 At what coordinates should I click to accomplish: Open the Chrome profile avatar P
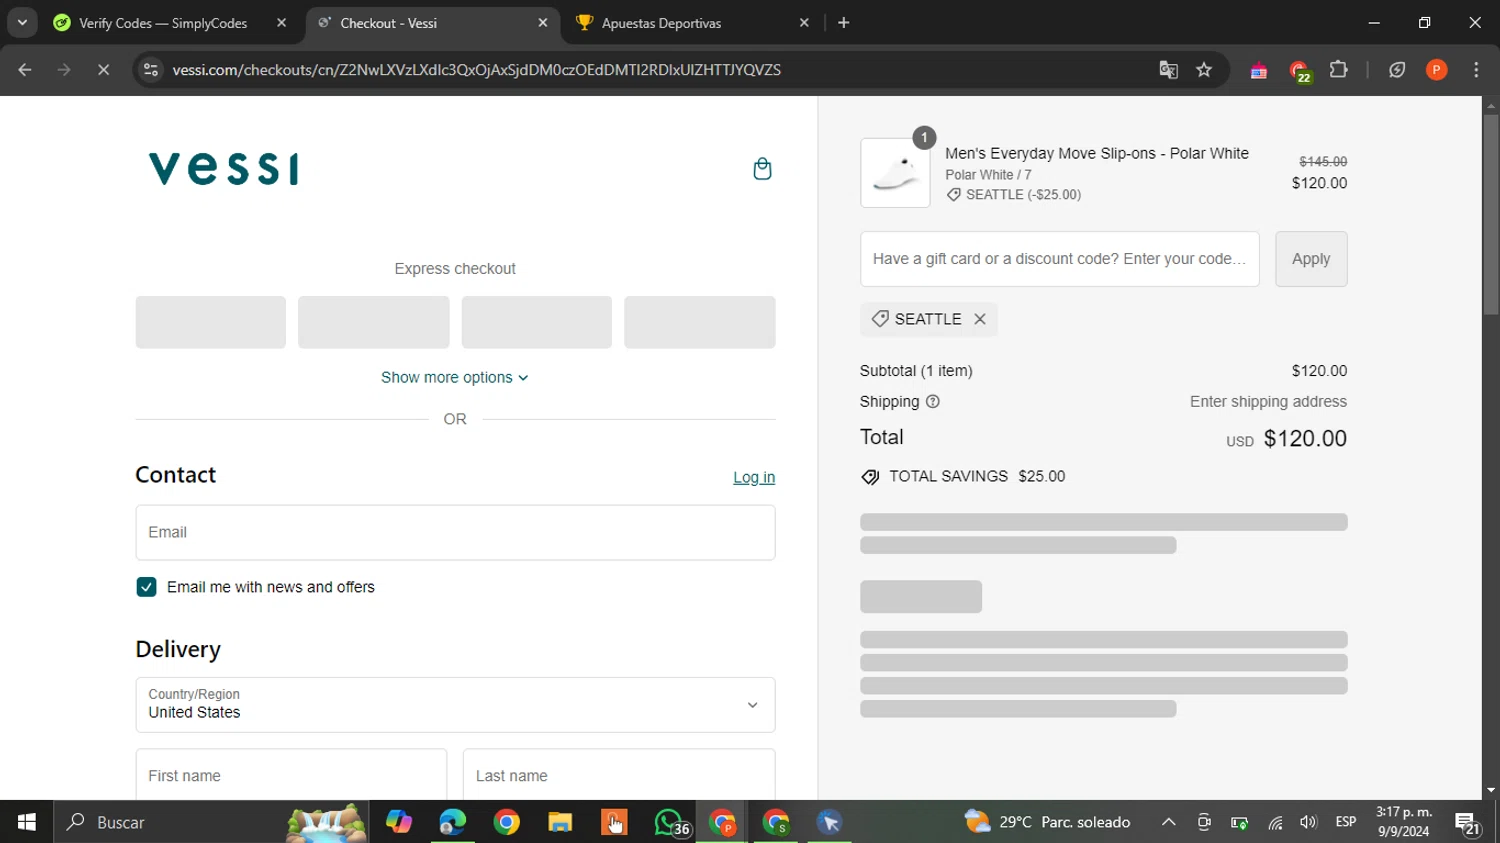click(x=1436, y=70)
